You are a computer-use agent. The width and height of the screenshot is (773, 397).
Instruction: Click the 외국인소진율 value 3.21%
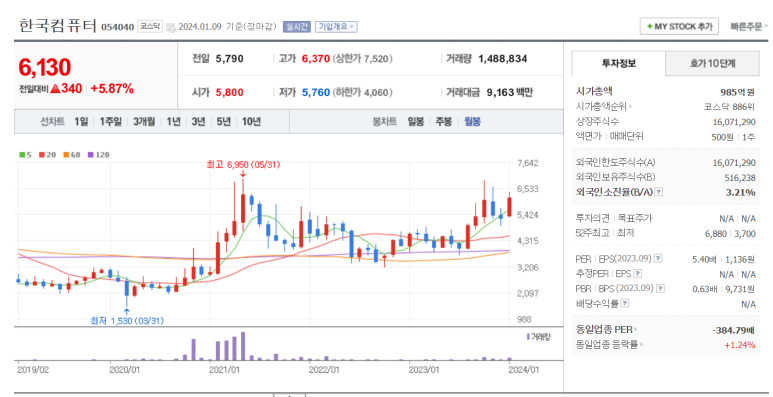[x=740, y=192]
